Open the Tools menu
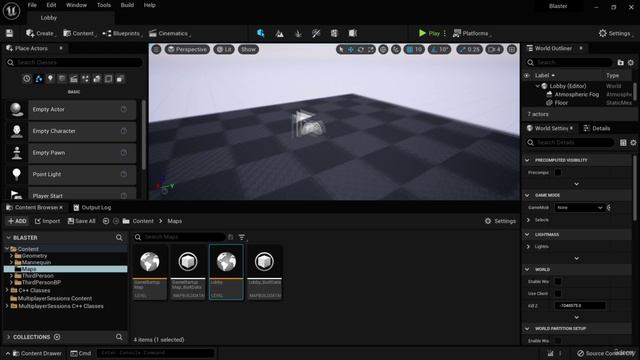This screenshot has width=640, height=360. point(104,5)
